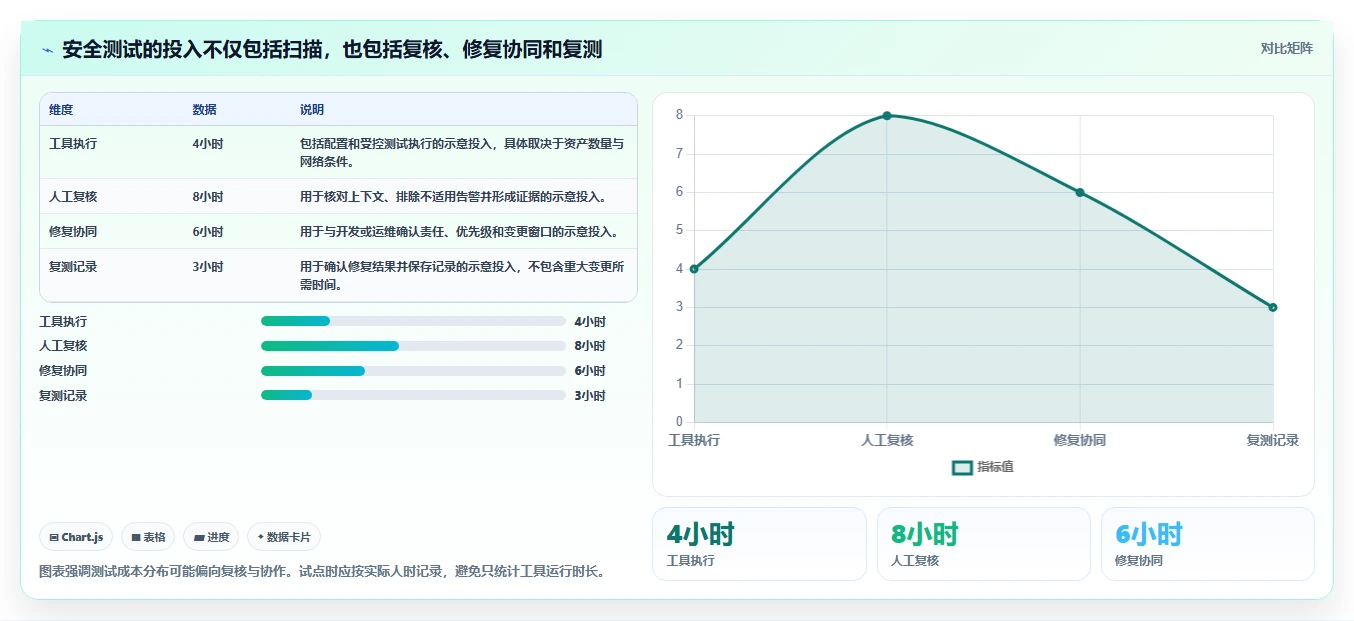This screenshot has height=621, width=1354.
Task: Click the y-axis value 8 on chart
Action: (679, 115)
